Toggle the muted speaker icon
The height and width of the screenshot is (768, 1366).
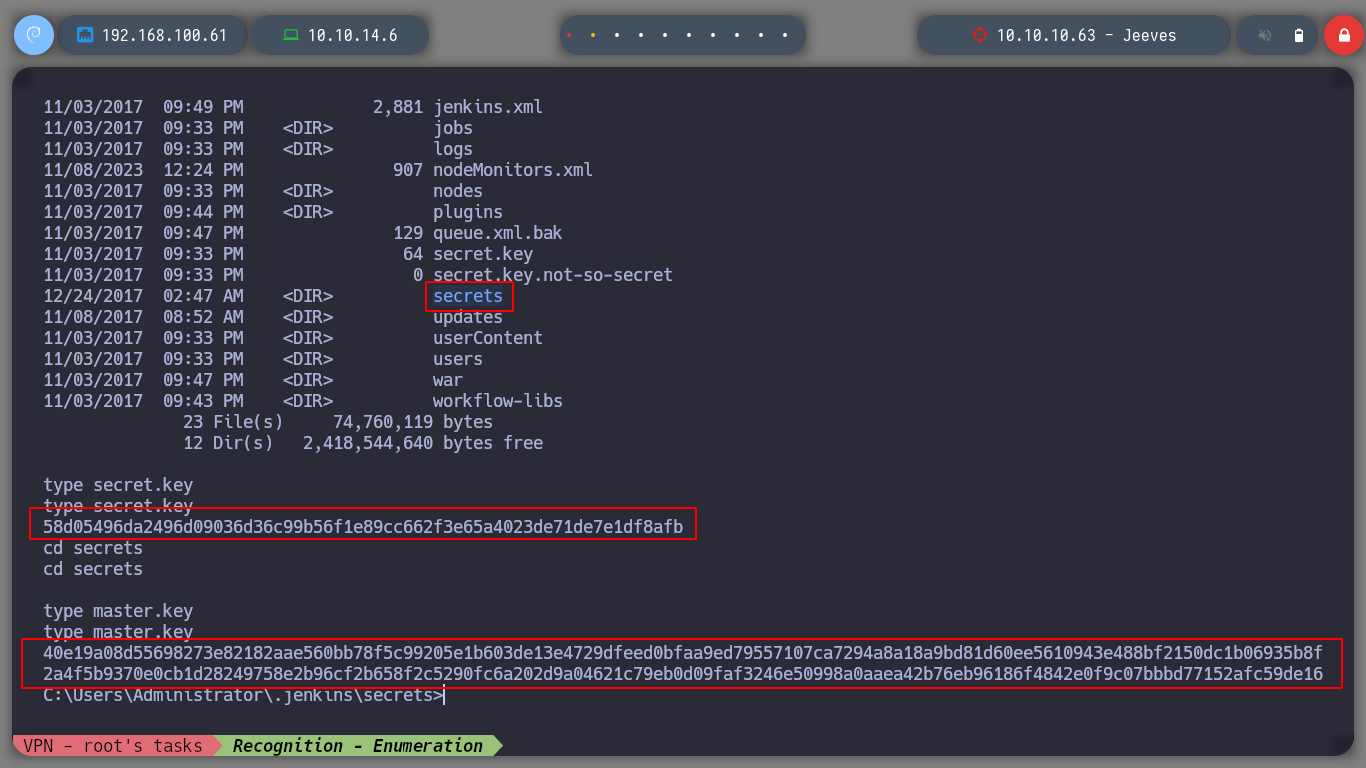1265,35
